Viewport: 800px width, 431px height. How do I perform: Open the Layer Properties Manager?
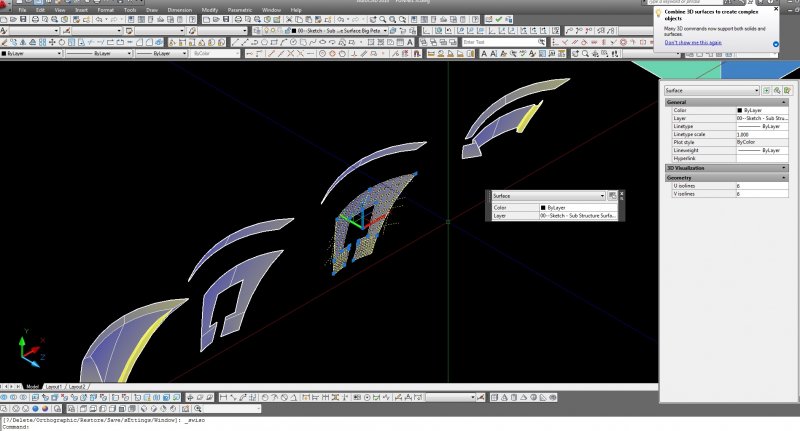point(257,31)
